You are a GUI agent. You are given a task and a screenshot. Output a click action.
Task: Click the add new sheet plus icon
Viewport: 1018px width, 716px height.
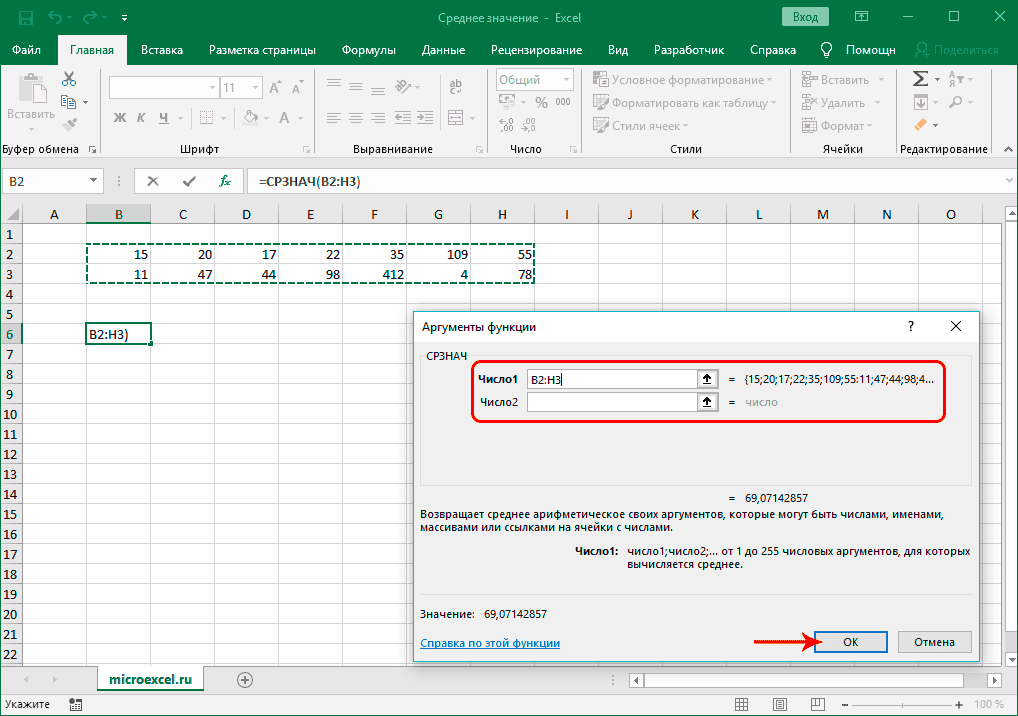(x=244, y=679)
